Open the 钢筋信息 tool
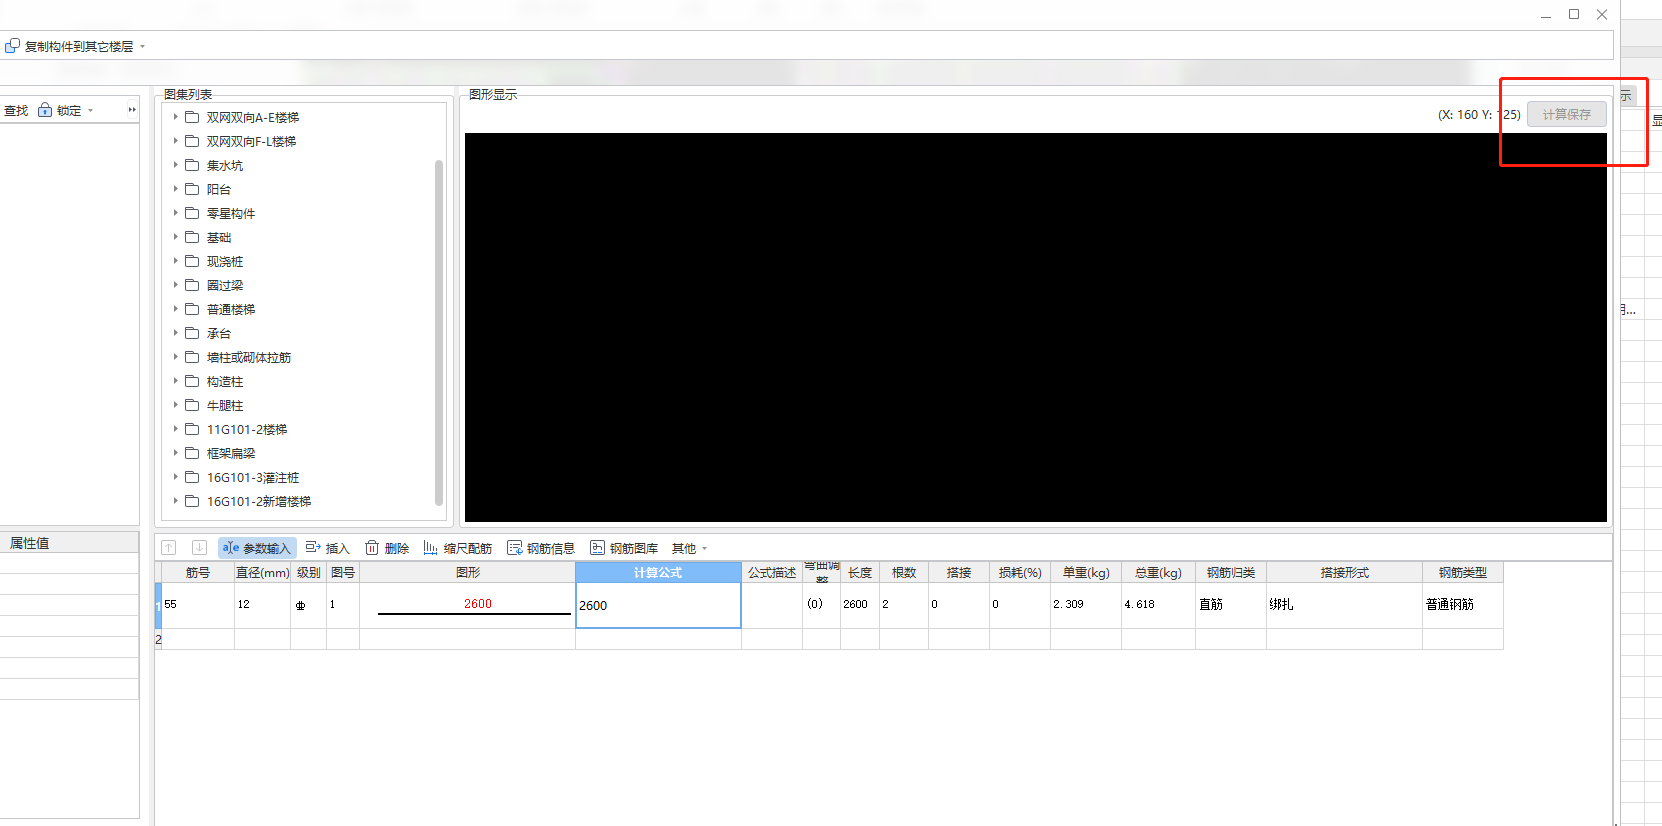Viewport: 1662px width, 826px height. tap(541, 548)
